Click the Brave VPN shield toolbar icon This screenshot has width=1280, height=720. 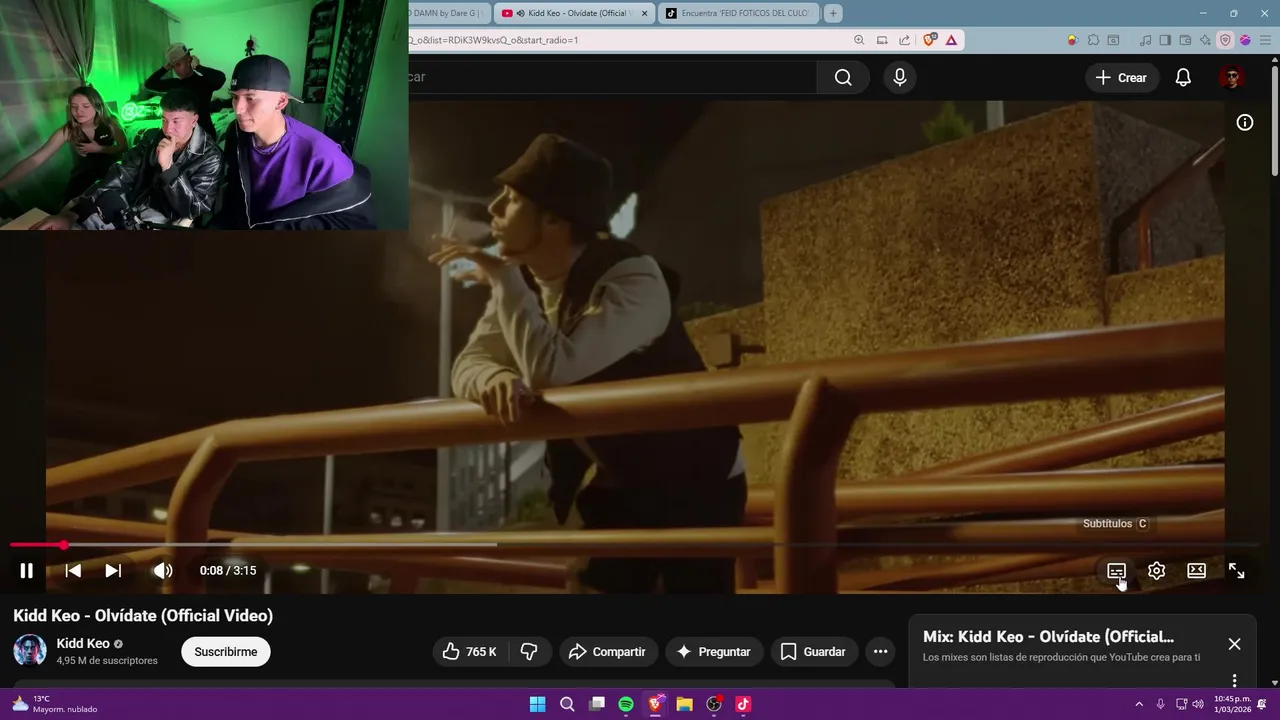pyautogui.click(x=1225, y=40)
